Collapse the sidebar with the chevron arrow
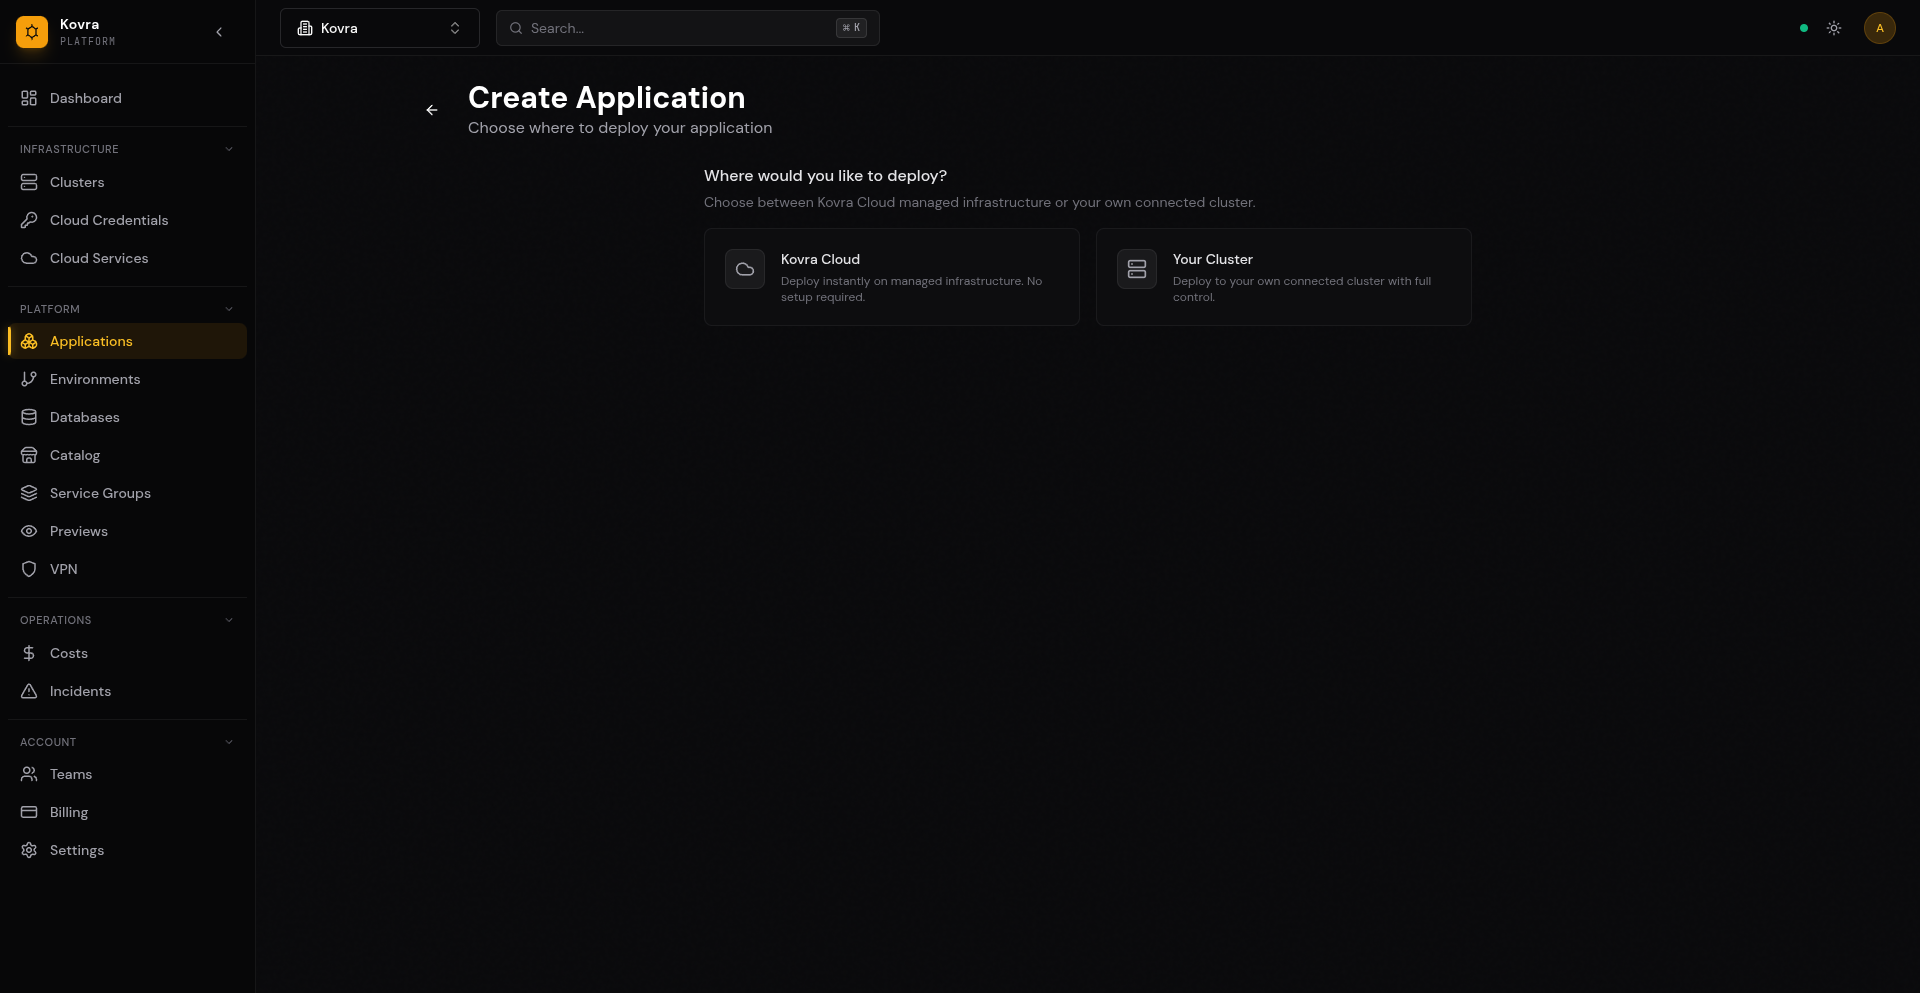Image resolution: width=1920 pixels, height=993 pixels. tap(219, 32)
